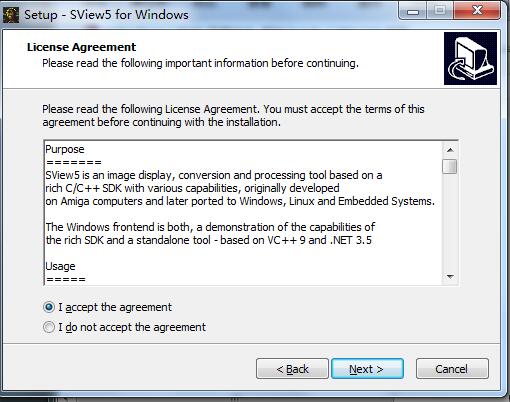Click the maximize button in title bar
Screen dimensions: 510x402
pos(440,11)
